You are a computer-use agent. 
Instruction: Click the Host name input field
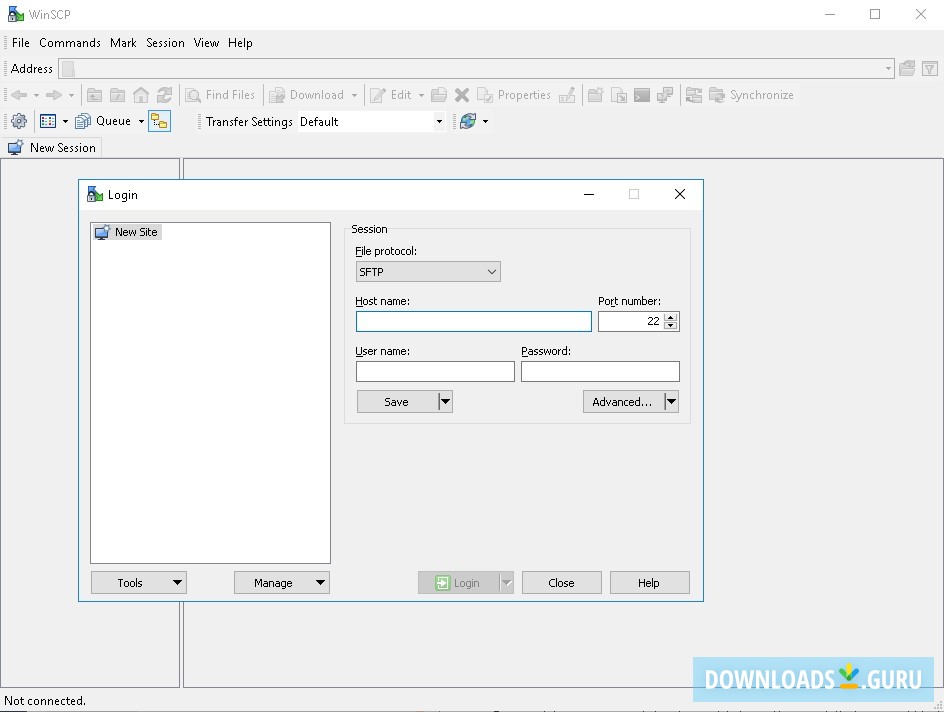pos(474,321)
